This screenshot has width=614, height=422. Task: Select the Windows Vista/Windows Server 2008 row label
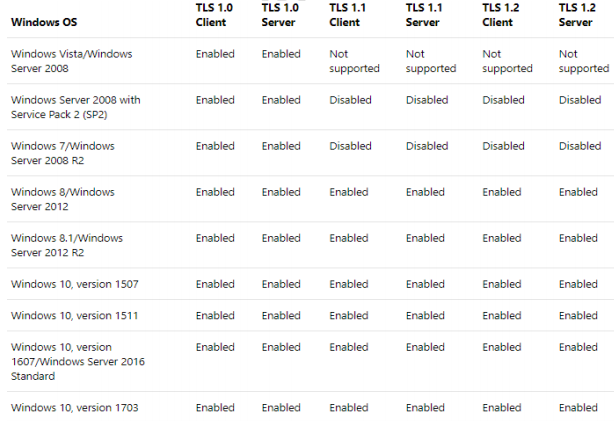pos(71,61)
